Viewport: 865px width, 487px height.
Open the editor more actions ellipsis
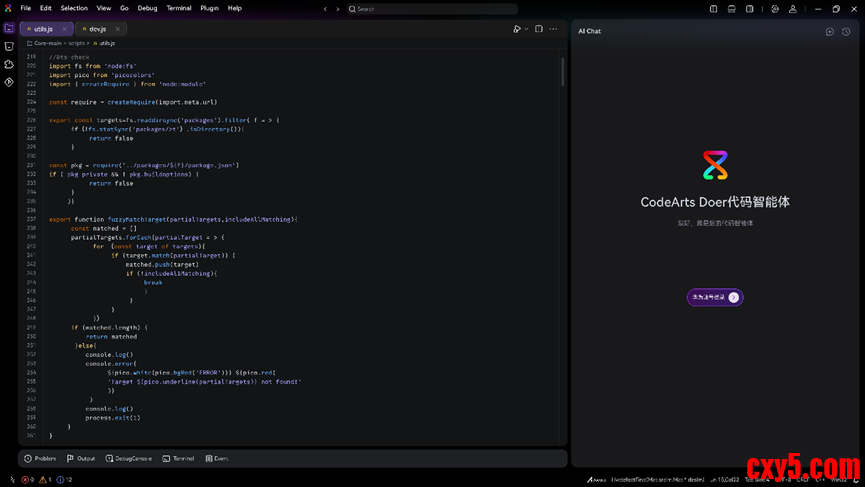tap(553, 29)
